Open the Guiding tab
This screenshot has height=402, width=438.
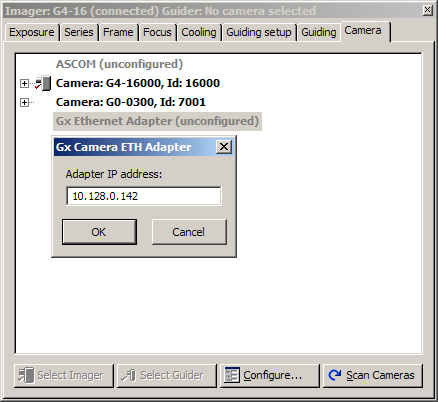319,32
